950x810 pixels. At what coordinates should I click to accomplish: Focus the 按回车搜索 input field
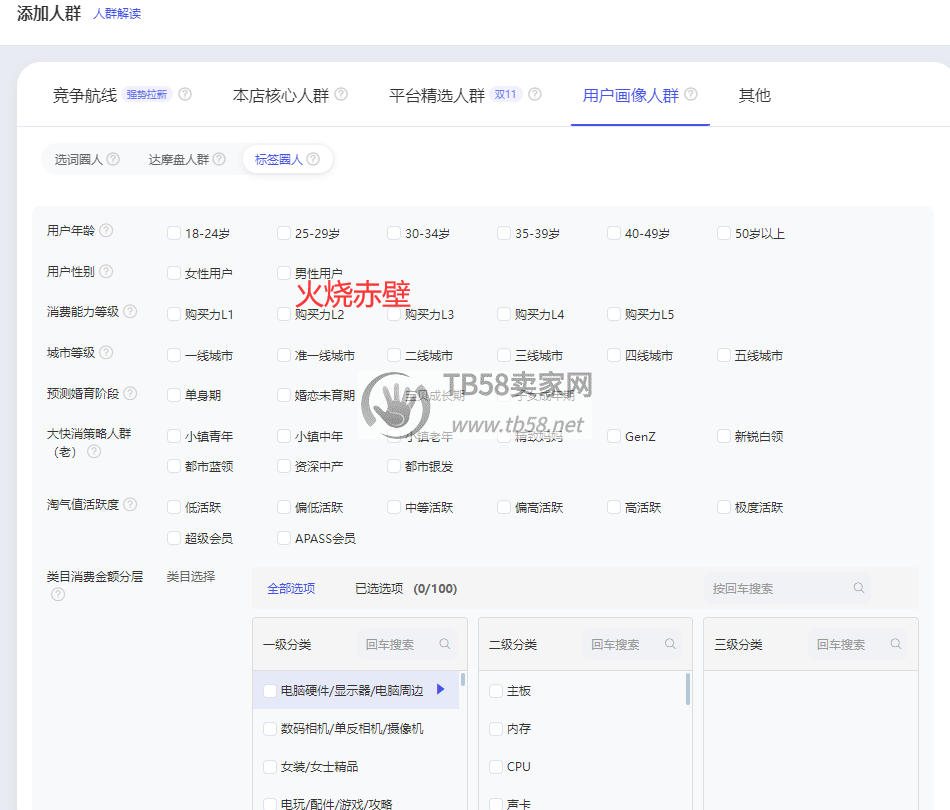click(787, 588)
